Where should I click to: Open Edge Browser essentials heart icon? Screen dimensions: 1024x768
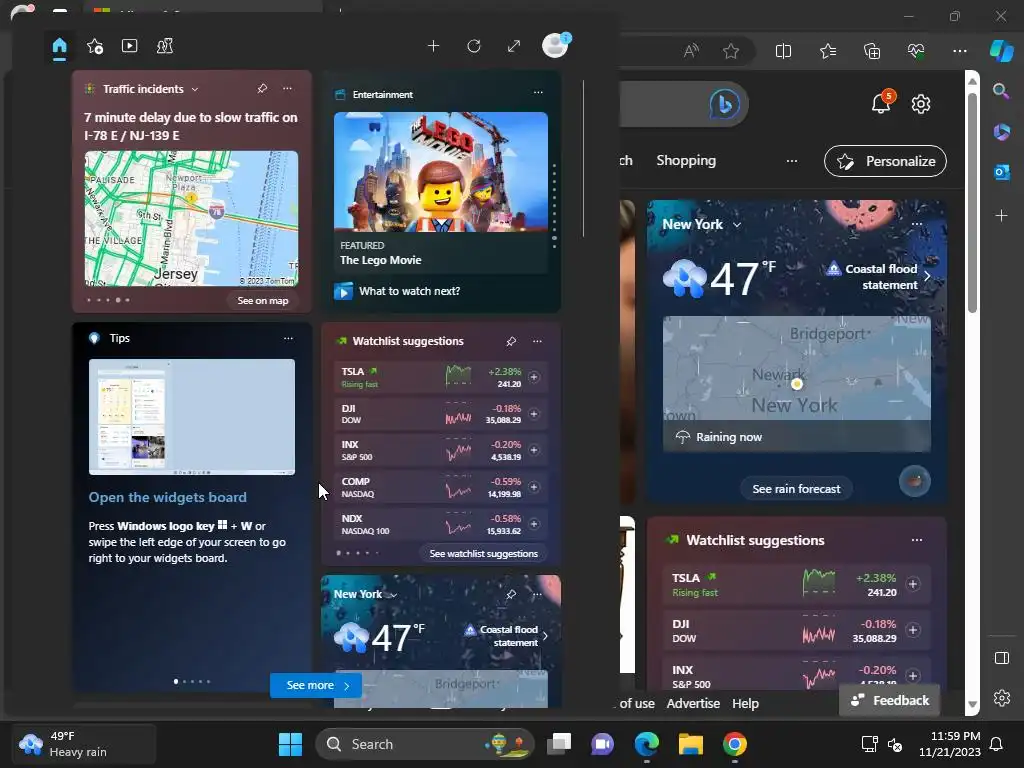point(916,51)
